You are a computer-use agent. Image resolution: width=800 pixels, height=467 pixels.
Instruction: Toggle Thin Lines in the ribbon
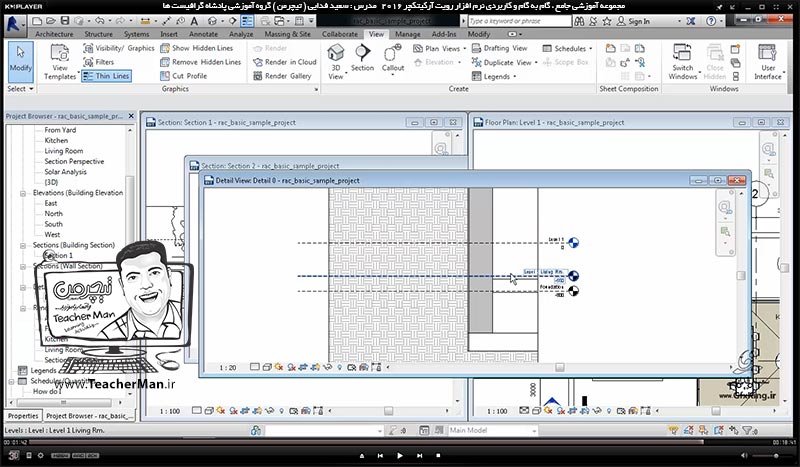pos(106,76)
